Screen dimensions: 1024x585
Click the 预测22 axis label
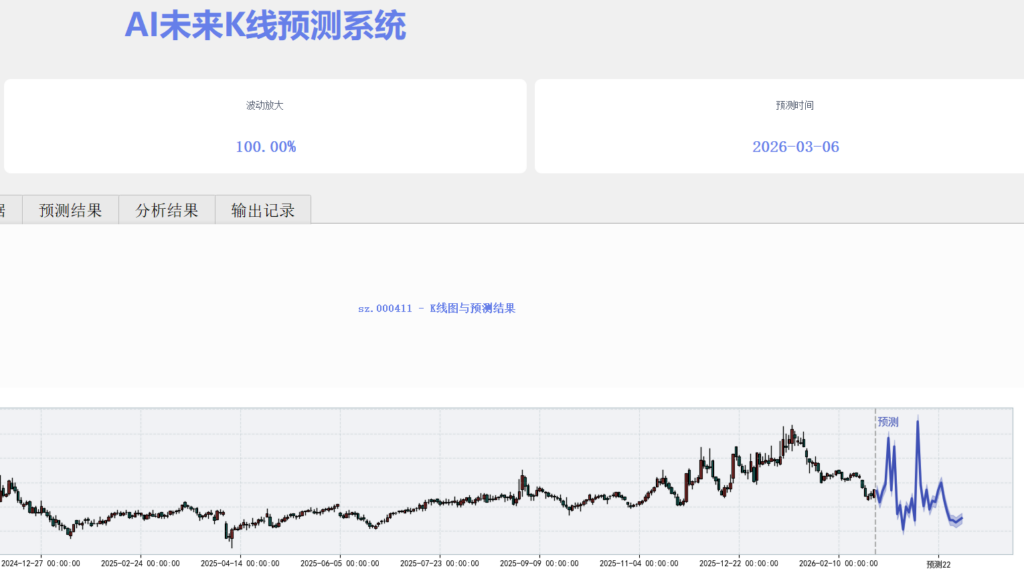(938, 564)
